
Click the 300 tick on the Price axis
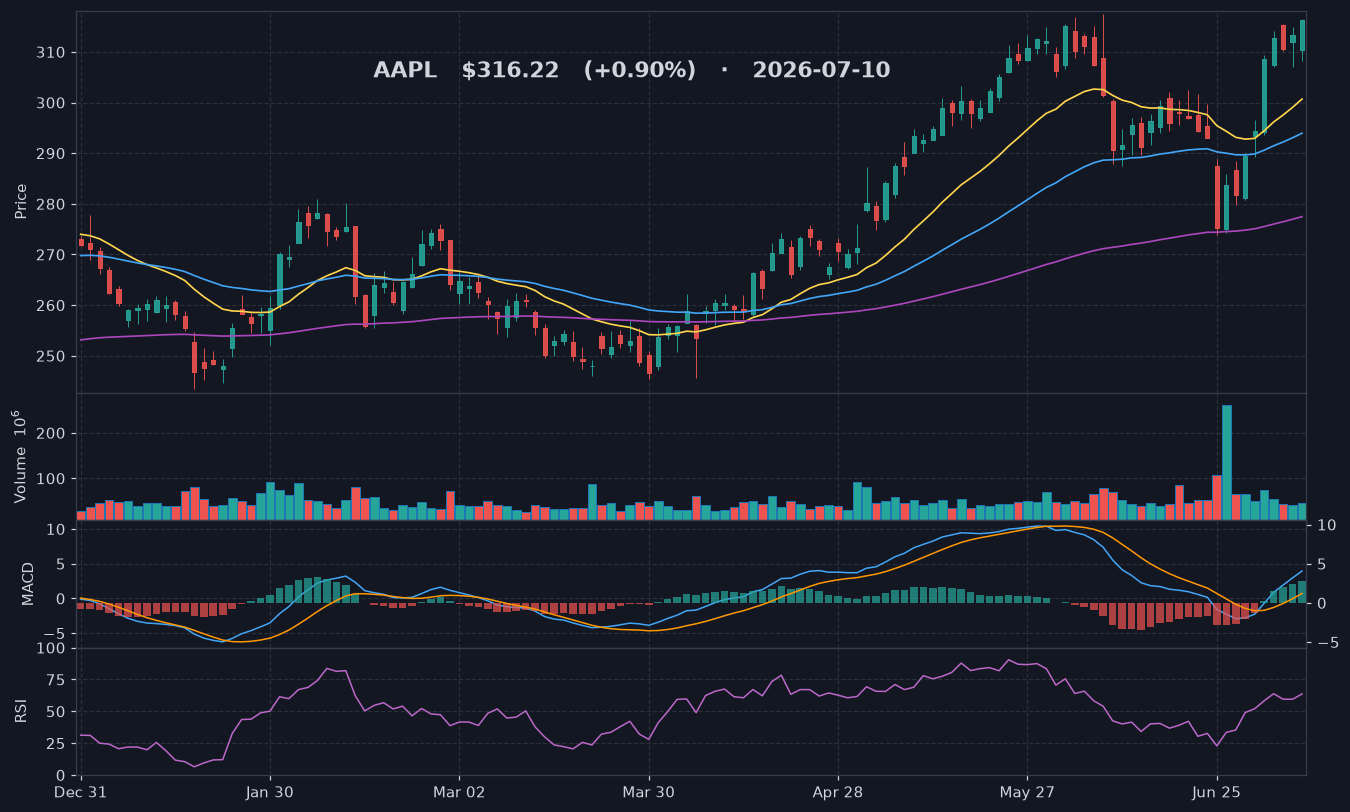pyautogui.click(x=52, y=103)
